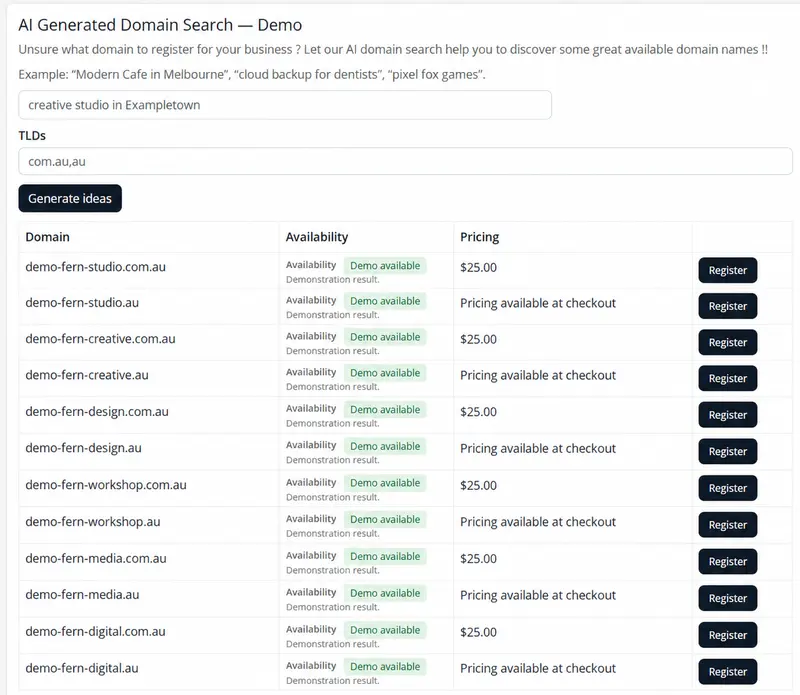Screen dimensions: 800x695
Task: Click the $25.00 price of demo-fern-studio.com.au
Action: pos(479,267)
